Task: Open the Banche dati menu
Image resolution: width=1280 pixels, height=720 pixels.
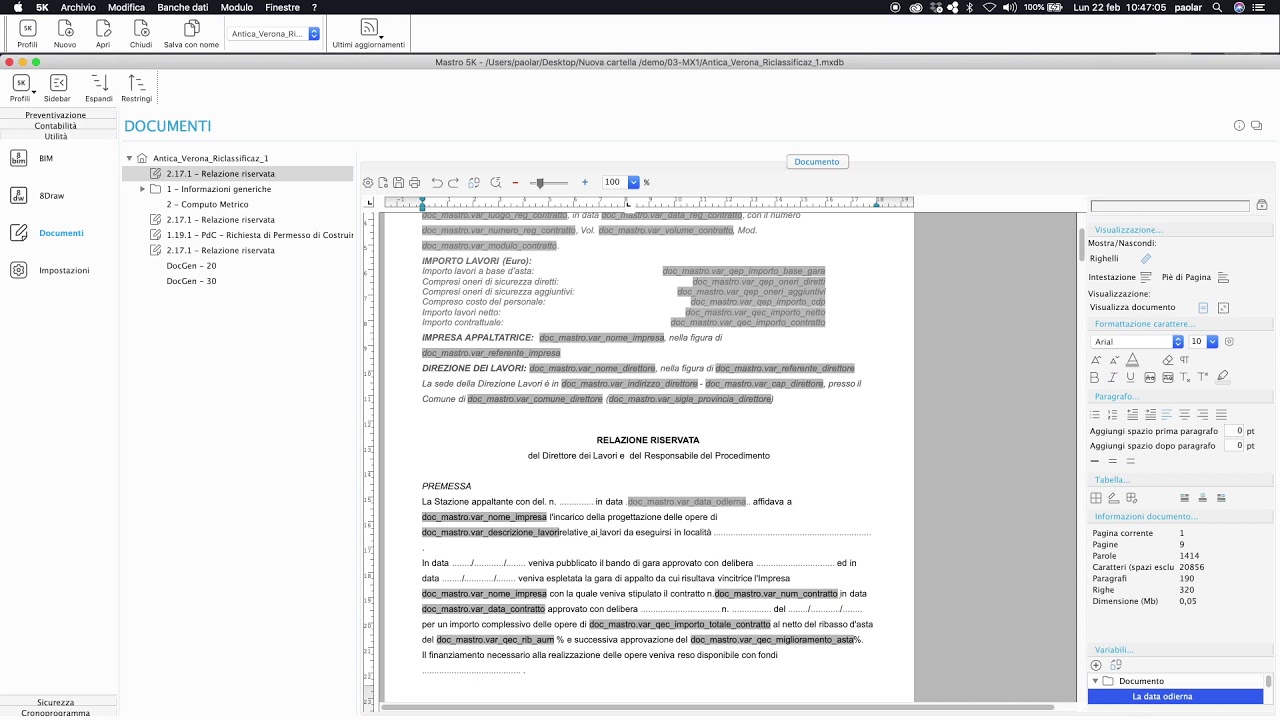Action: pyautogui.click(x=183, y=7)
